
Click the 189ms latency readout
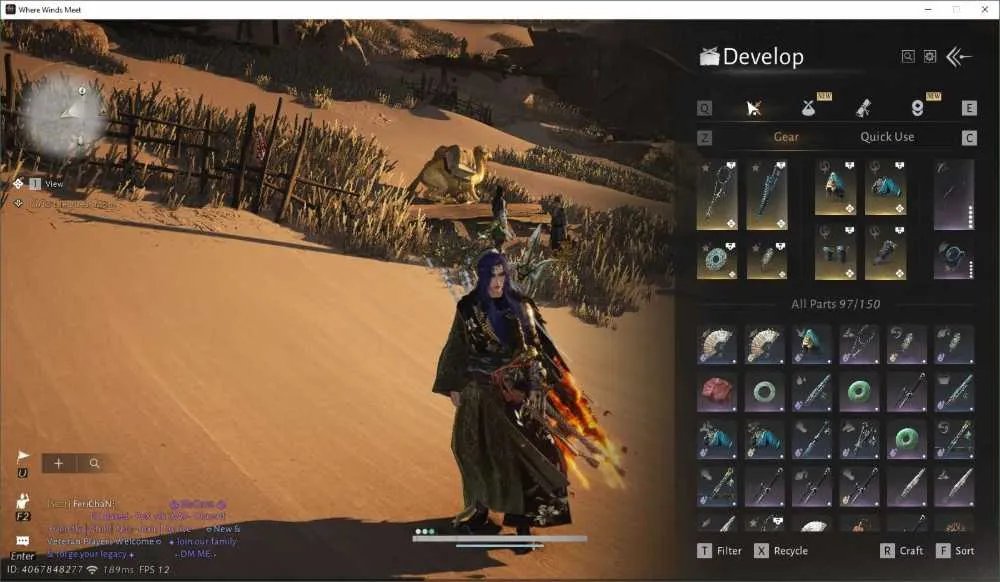point(117,569)
